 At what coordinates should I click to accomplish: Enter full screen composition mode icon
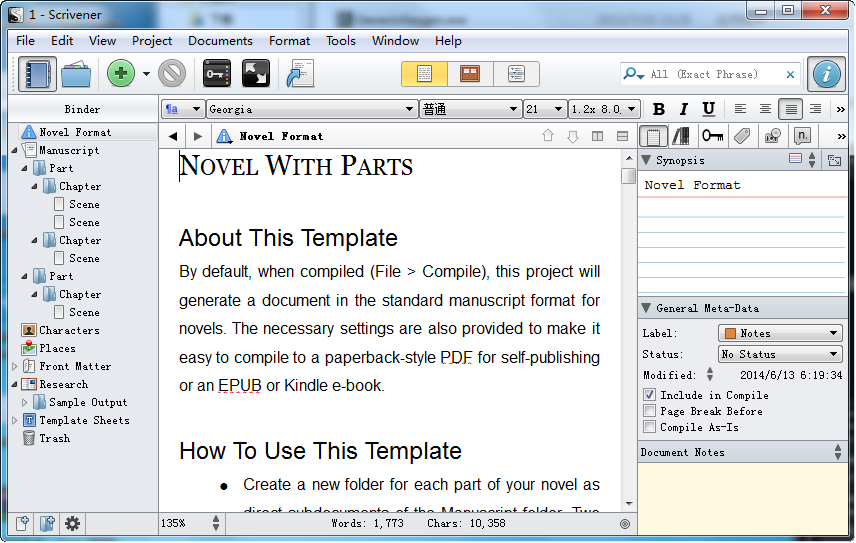click(x=255, y=74)
